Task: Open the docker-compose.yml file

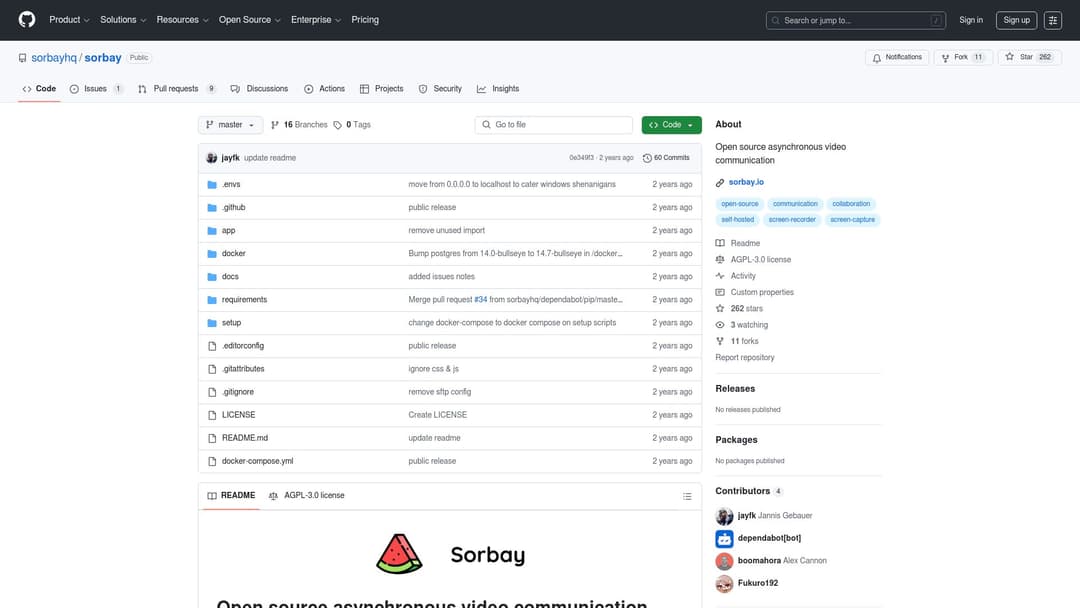Action: pos(258,461)
